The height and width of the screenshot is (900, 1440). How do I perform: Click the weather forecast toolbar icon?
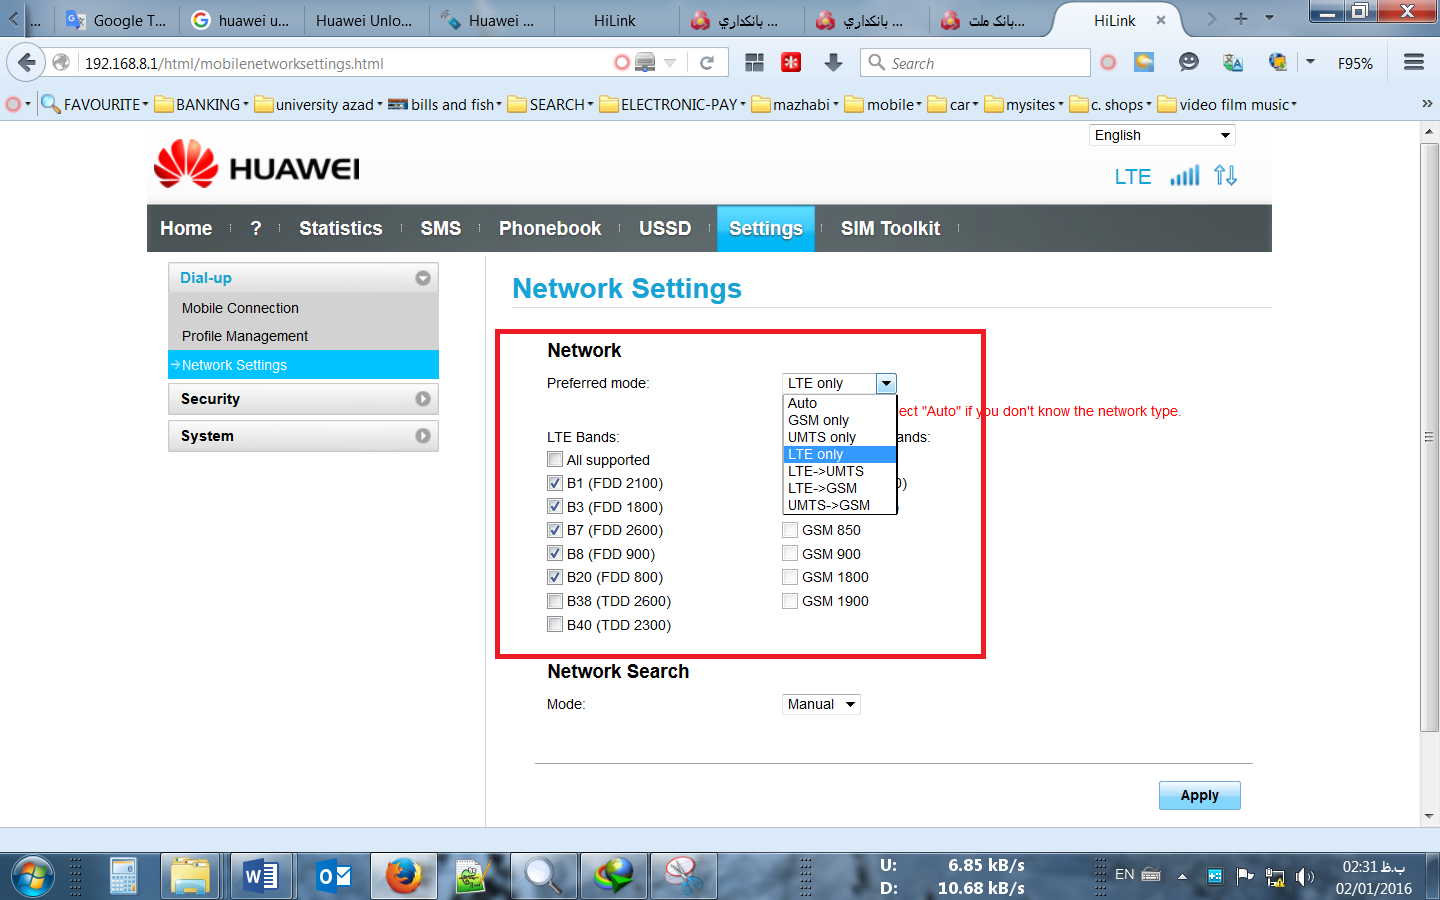(1144, 63)
